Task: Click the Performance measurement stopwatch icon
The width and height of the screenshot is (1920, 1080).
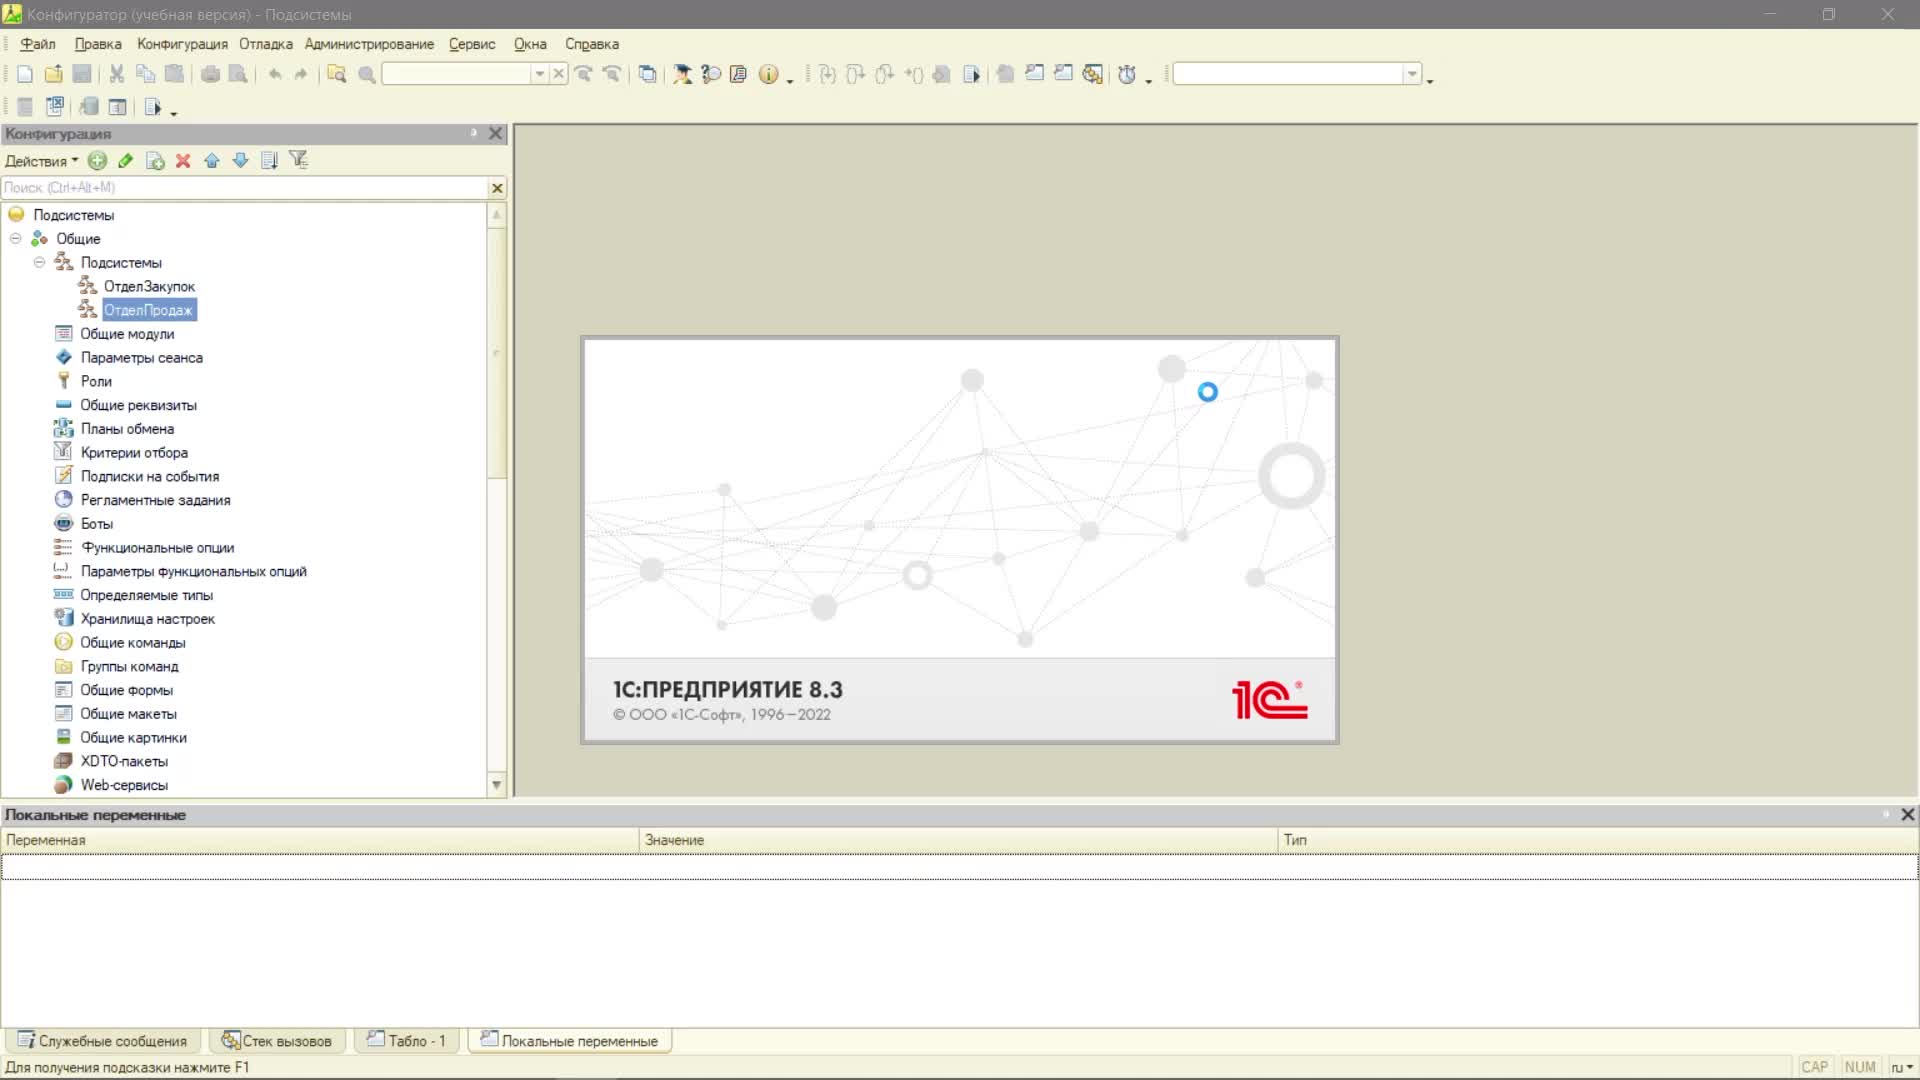Action: click(1127, 74)
